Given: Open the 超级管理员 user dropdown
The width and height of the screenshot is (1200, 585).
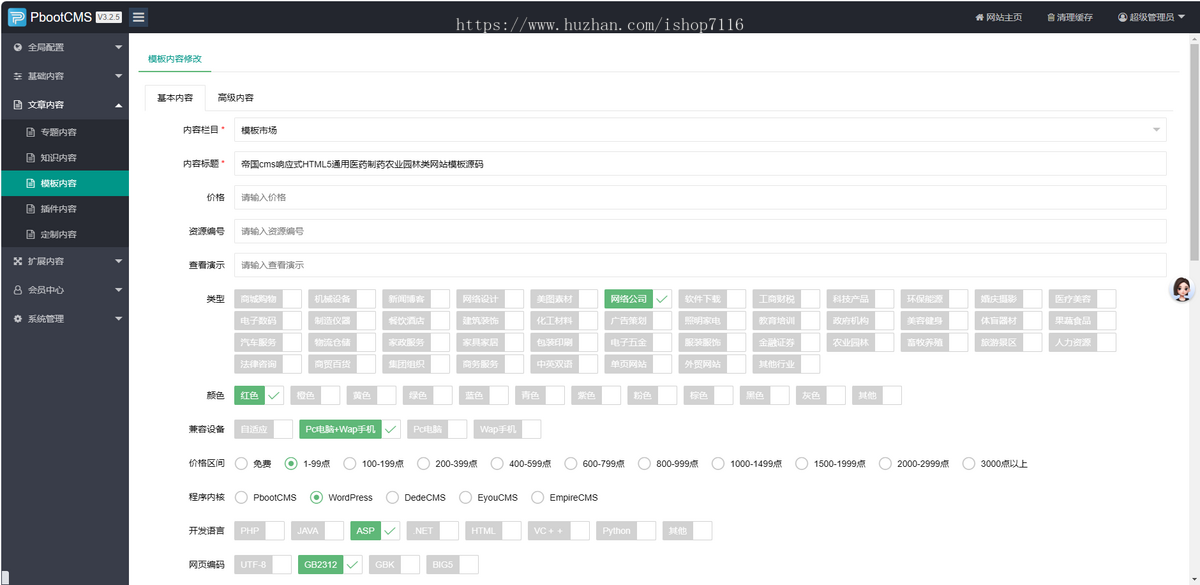Looking at the screenshot, I should tap(1154, 17).
